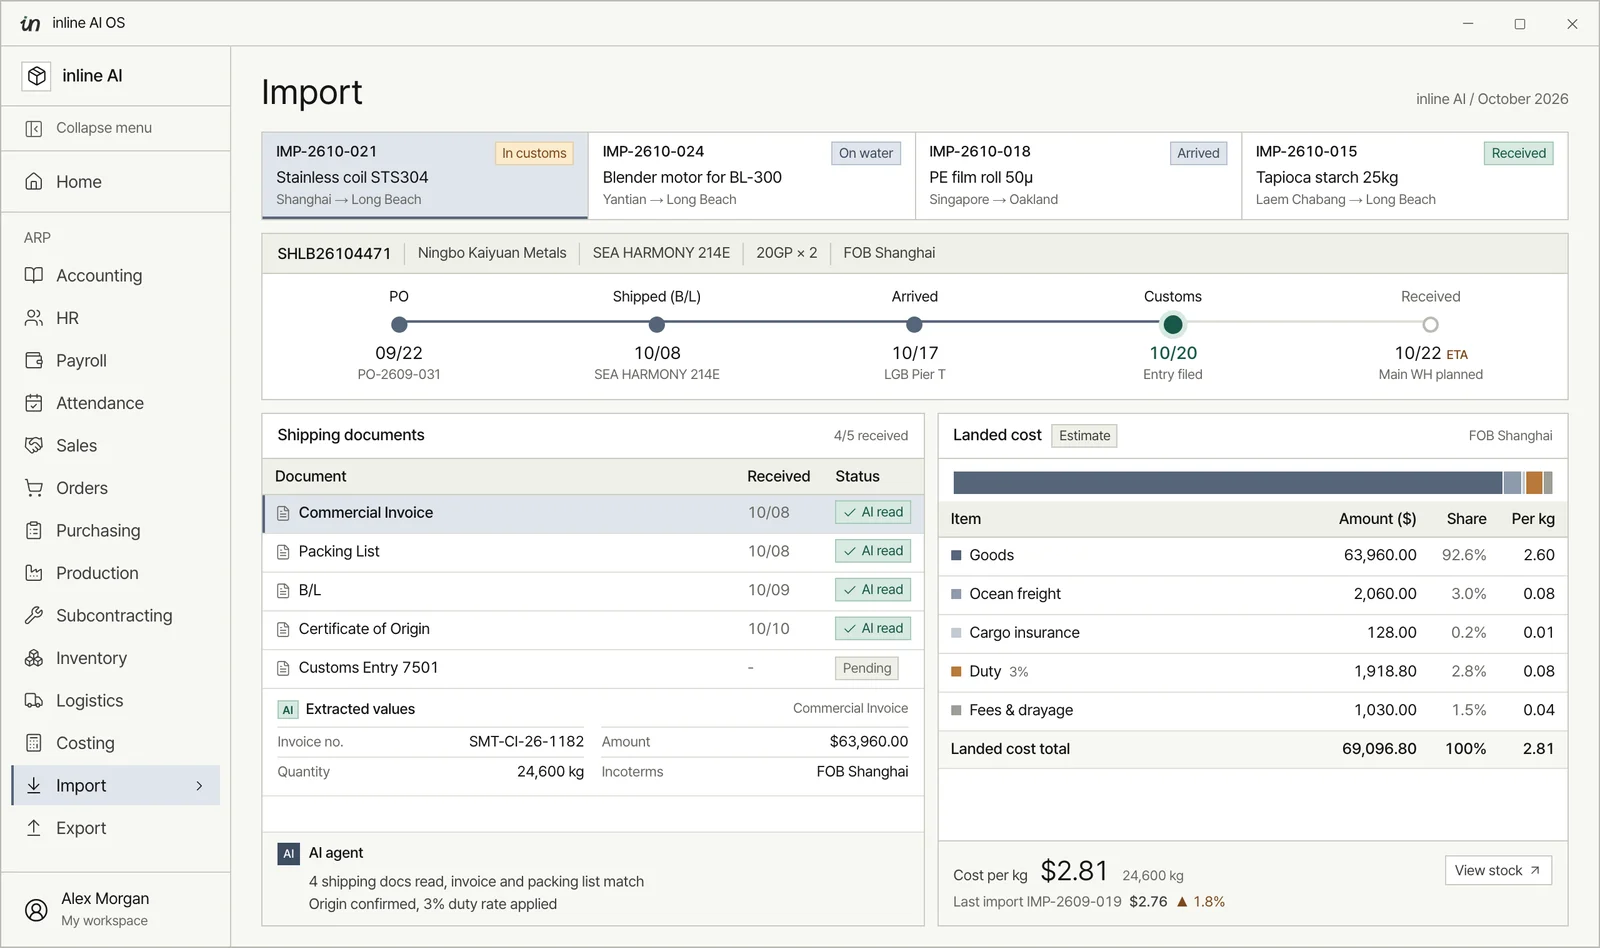Viewport: 1600px width, 948px height.
Task: Click the Logistics truck icon
Action: click(34, 700)
